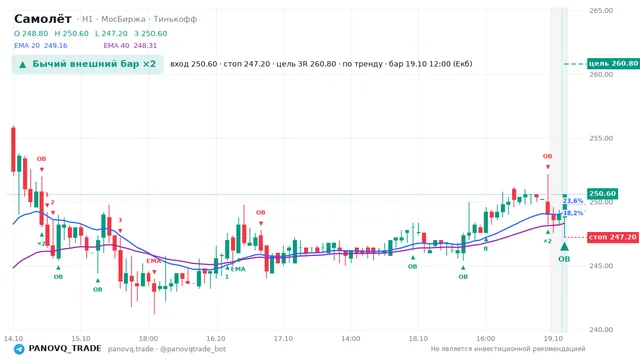Click the 'Бычий внешний бар ×2' badge

point(88,64)
